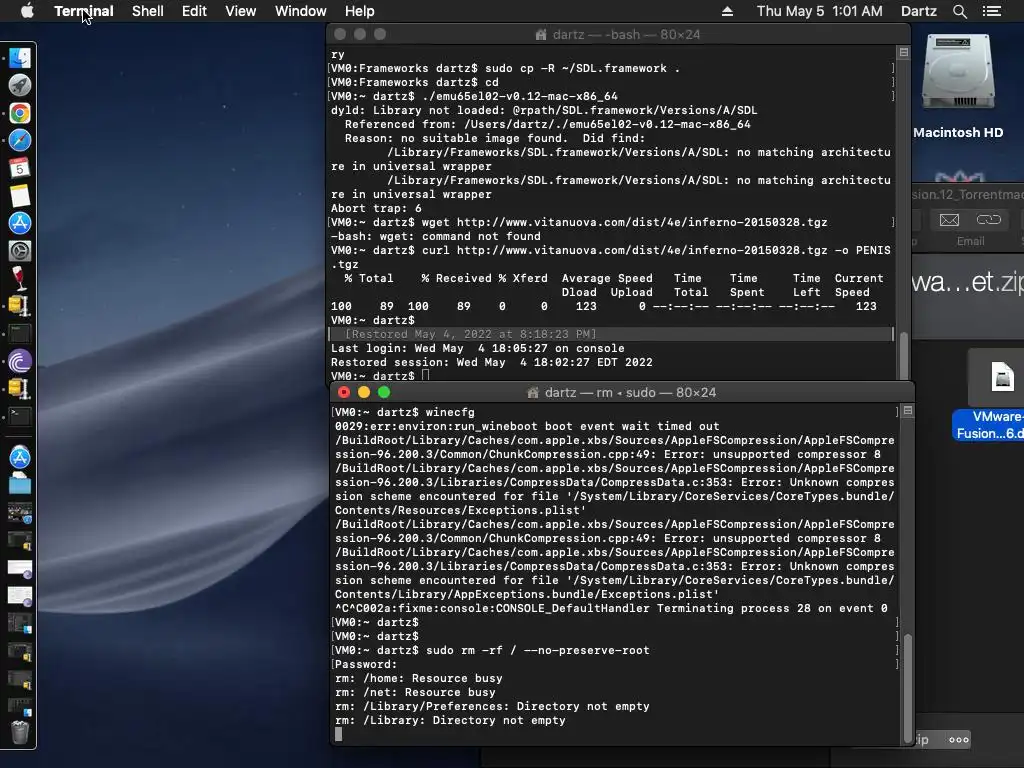Click the date and time in menu bar
The image size is (1024, 768).
point(820,11)
